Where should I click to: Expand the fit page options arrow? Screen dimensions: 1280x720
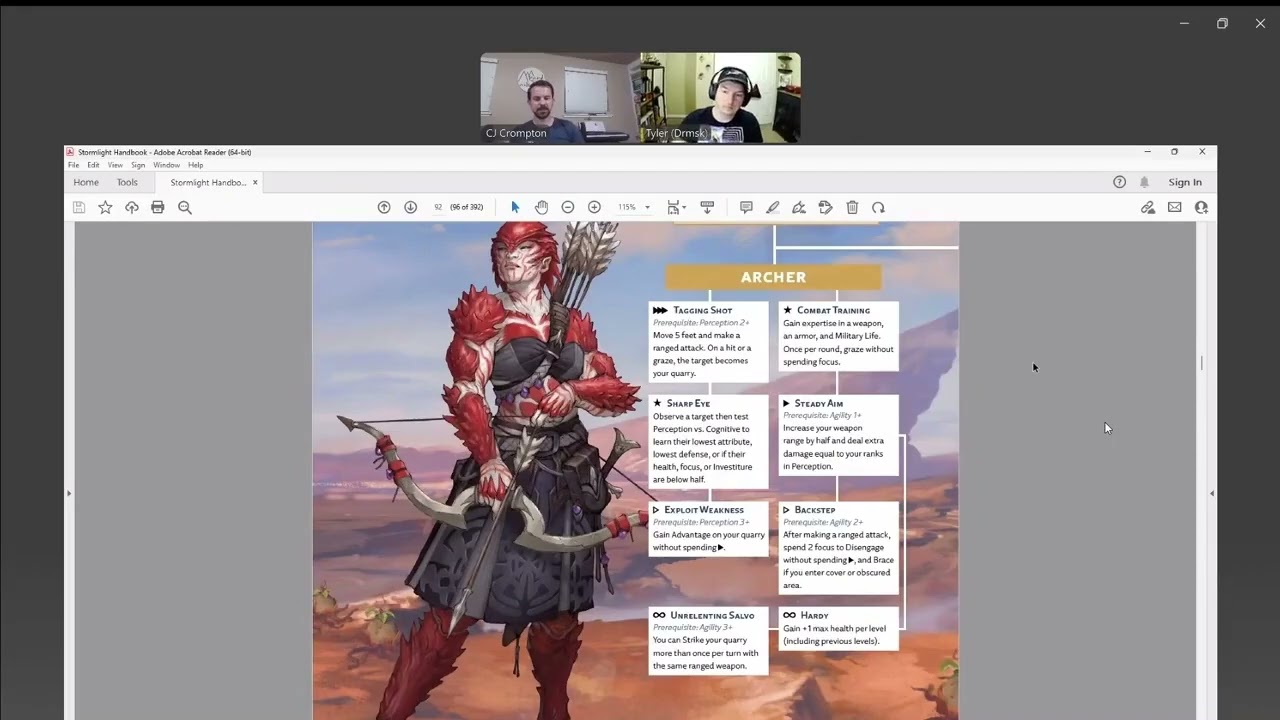click(x=685, y=207)
